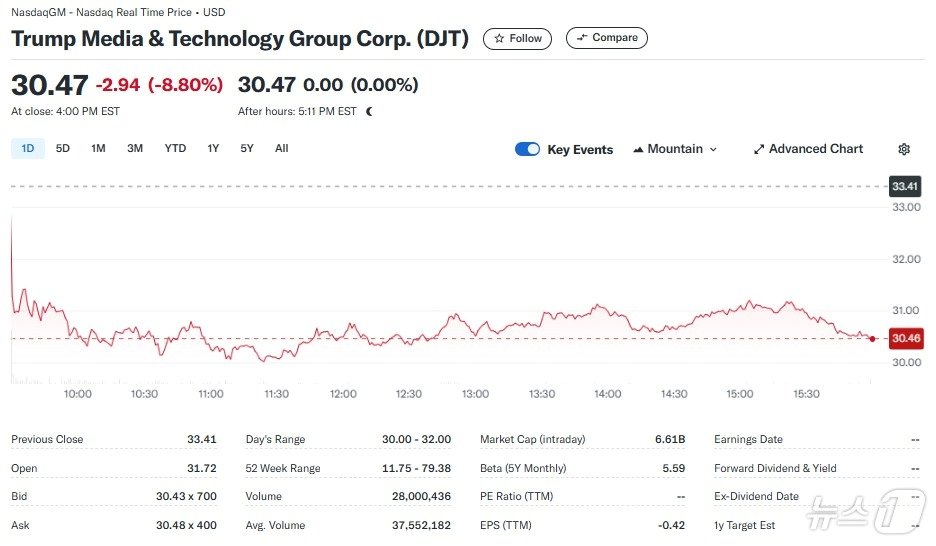Image resolution: width=936 pixels, height=546 pixels.
Task: Select the All time range
Action: pos(282,148)
